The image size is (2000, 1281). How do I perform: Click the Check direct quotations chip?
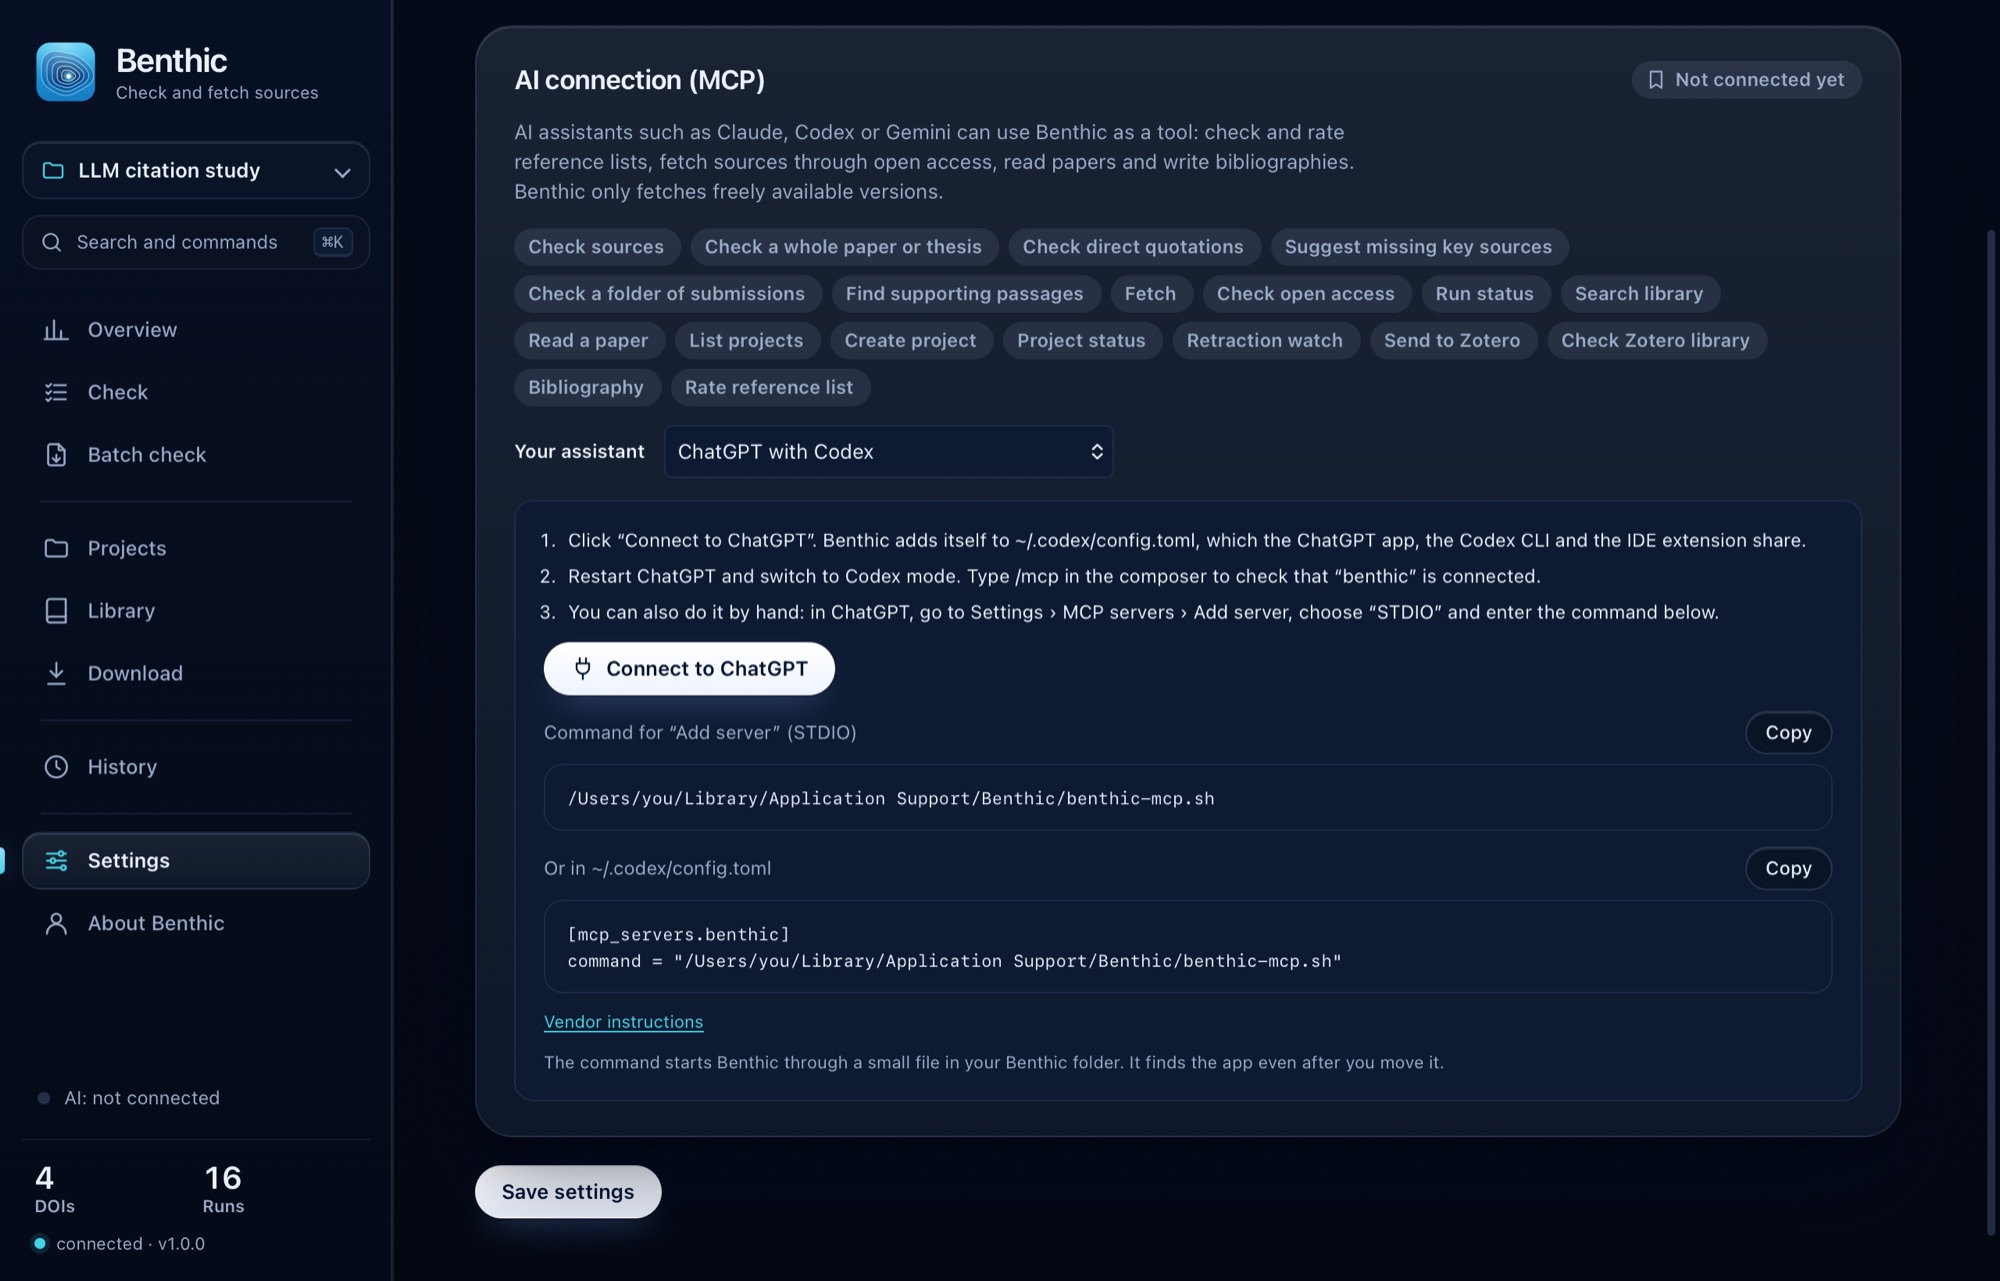(1133, 247)
